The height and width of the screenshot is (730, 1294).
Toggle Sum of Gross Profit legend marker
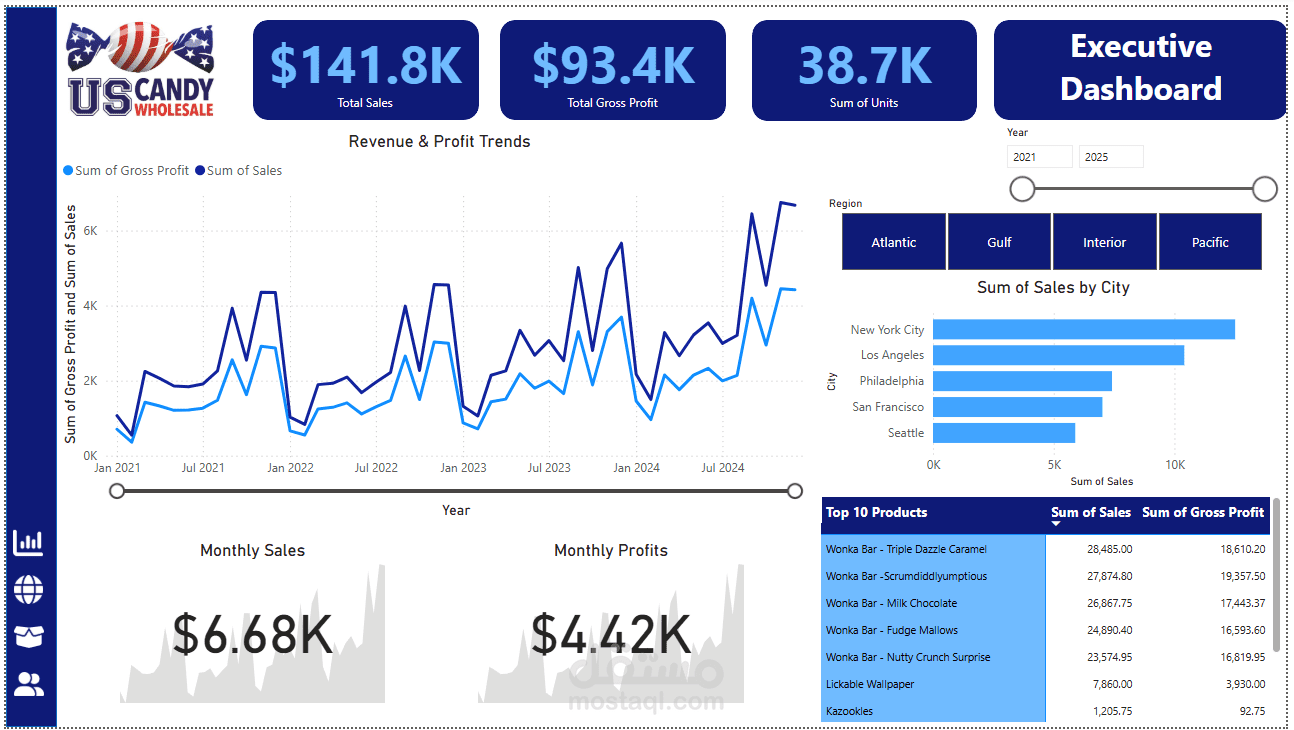[68, 171]
